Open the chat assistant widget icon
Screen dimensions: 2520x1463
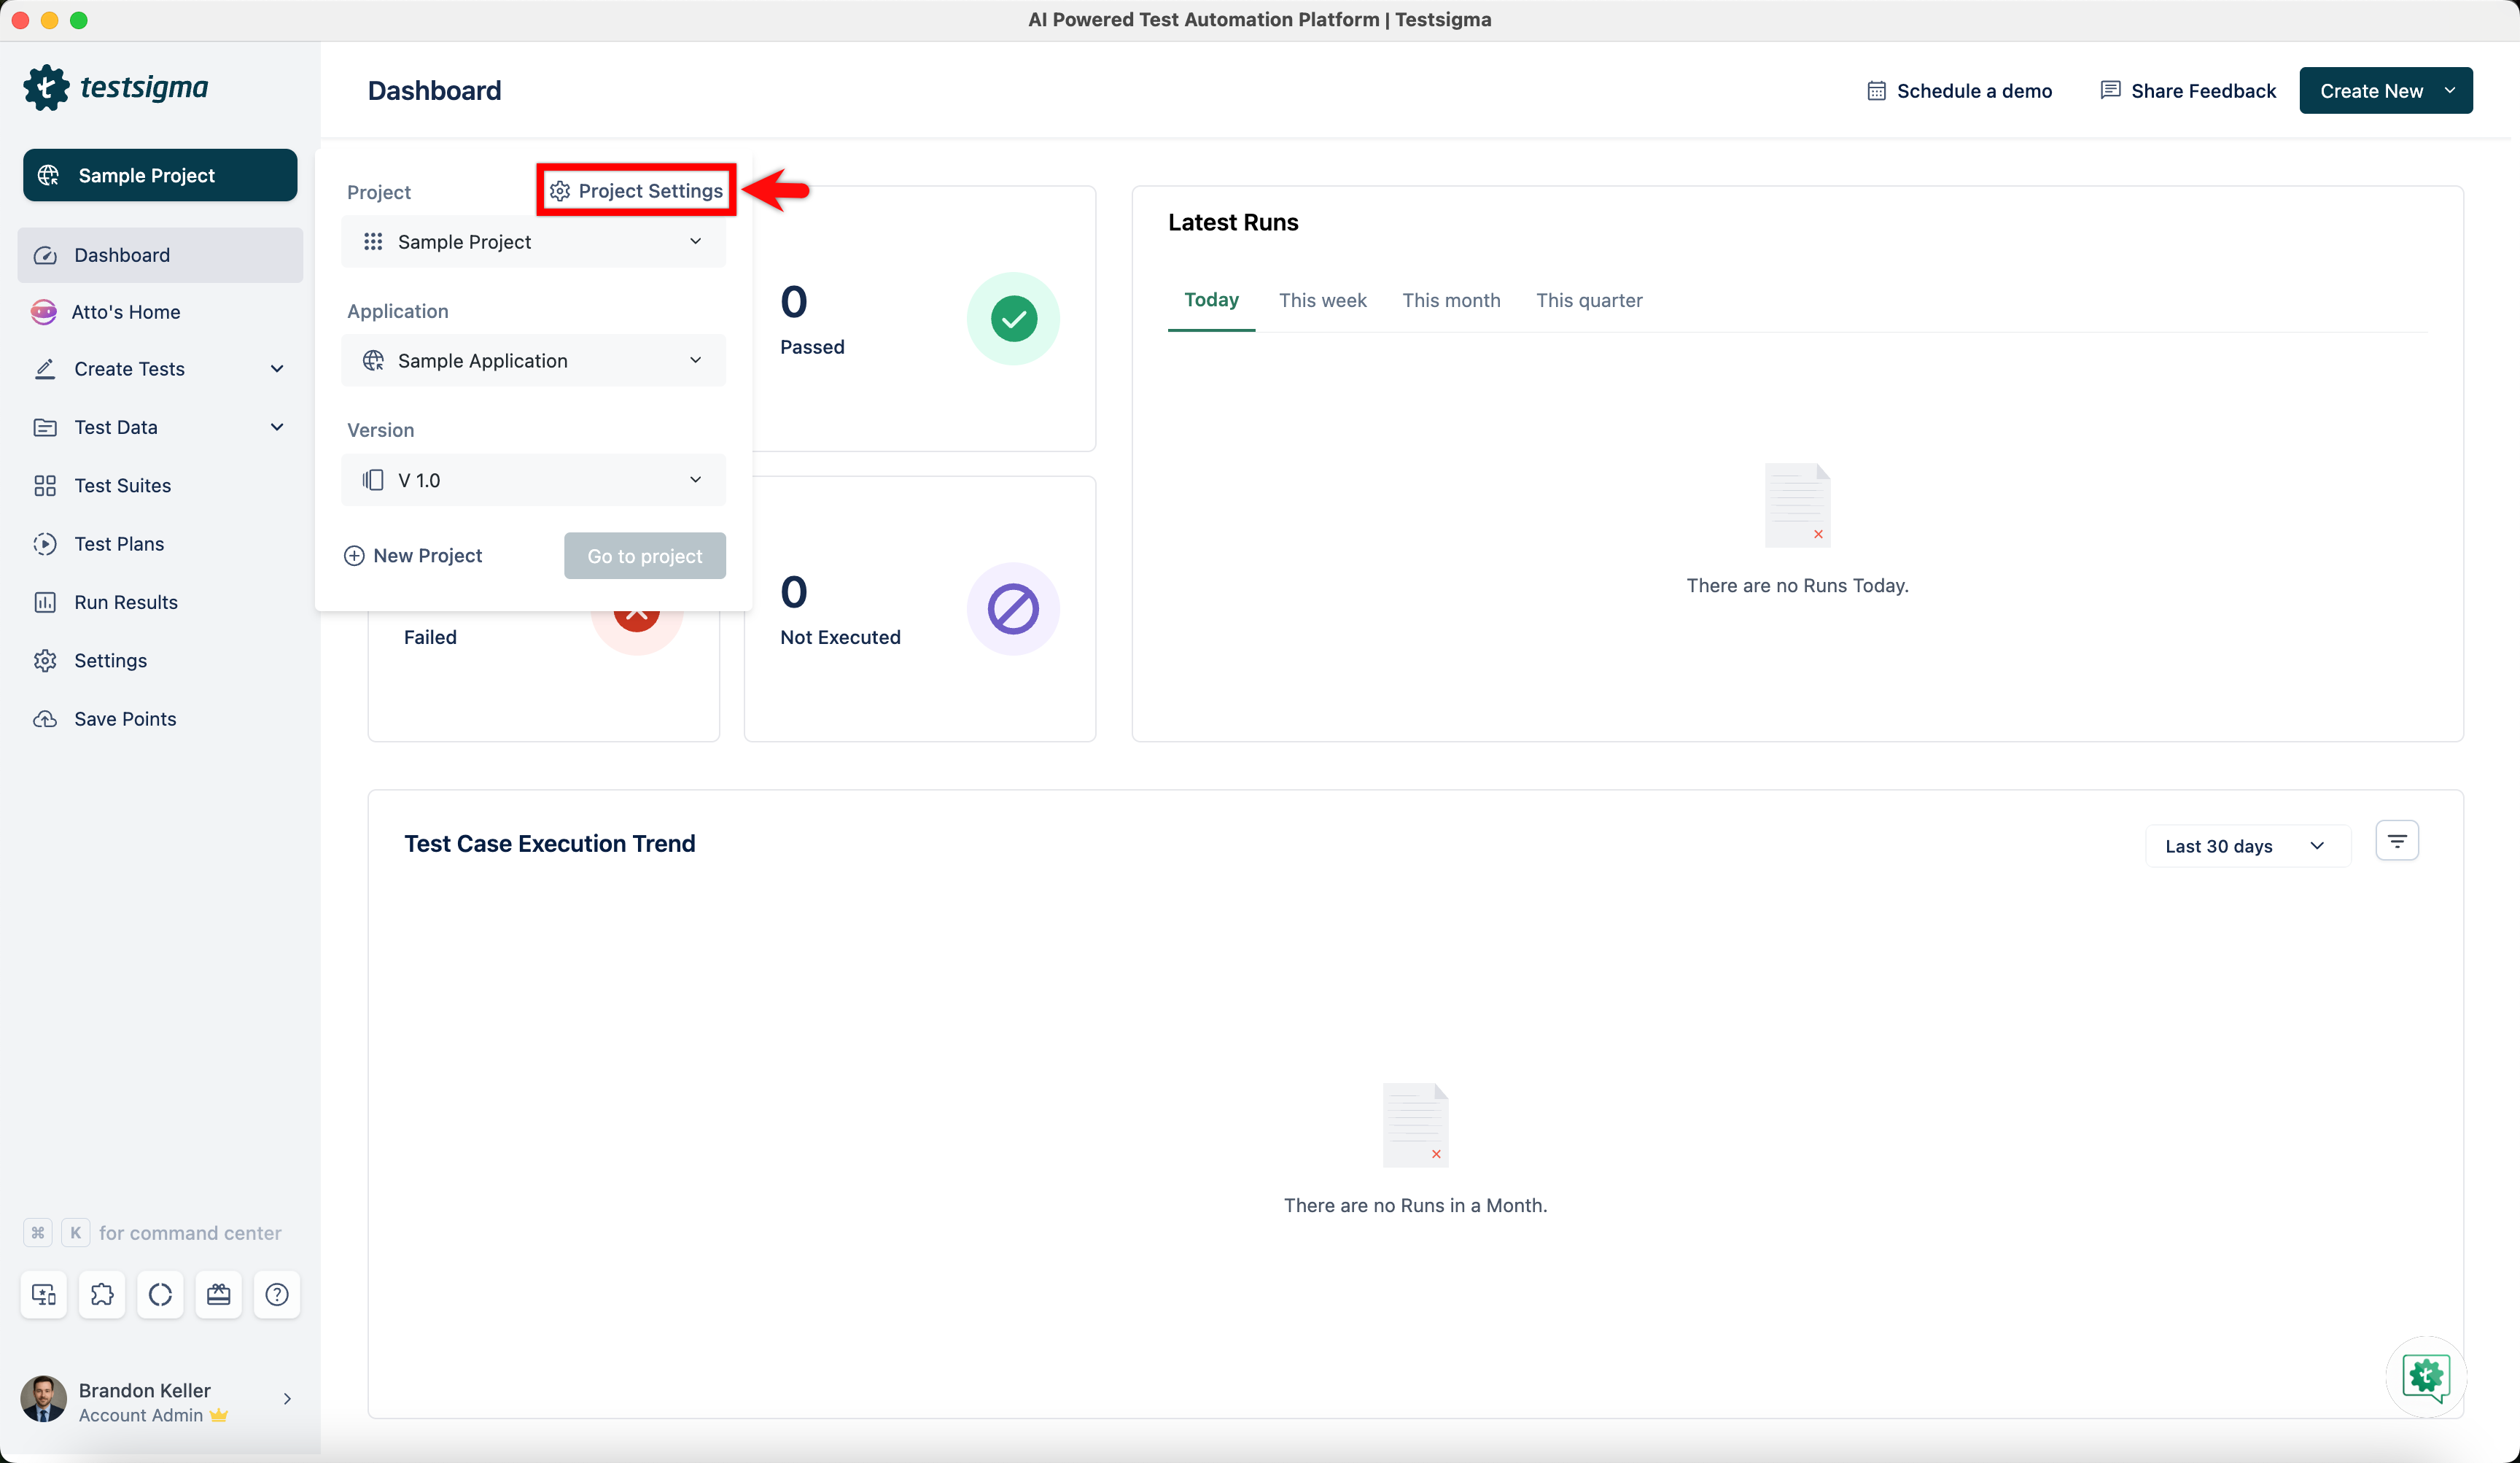(x=2426, y=1377)
